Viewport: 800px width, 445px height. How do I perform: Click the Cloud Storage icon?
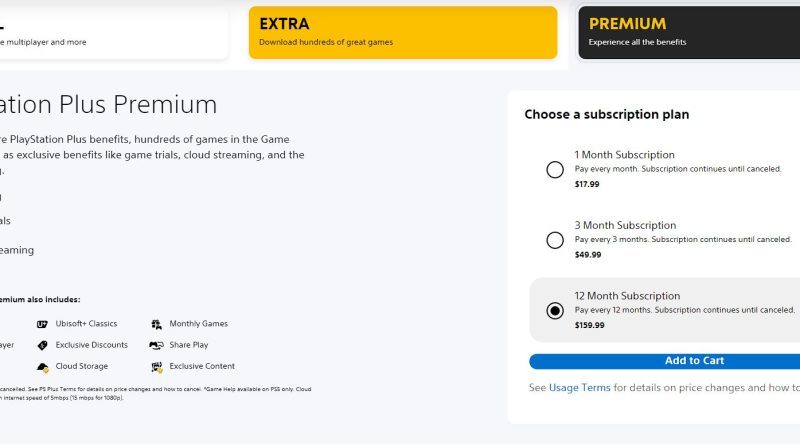pyautogui.click(x=43, y=367)
